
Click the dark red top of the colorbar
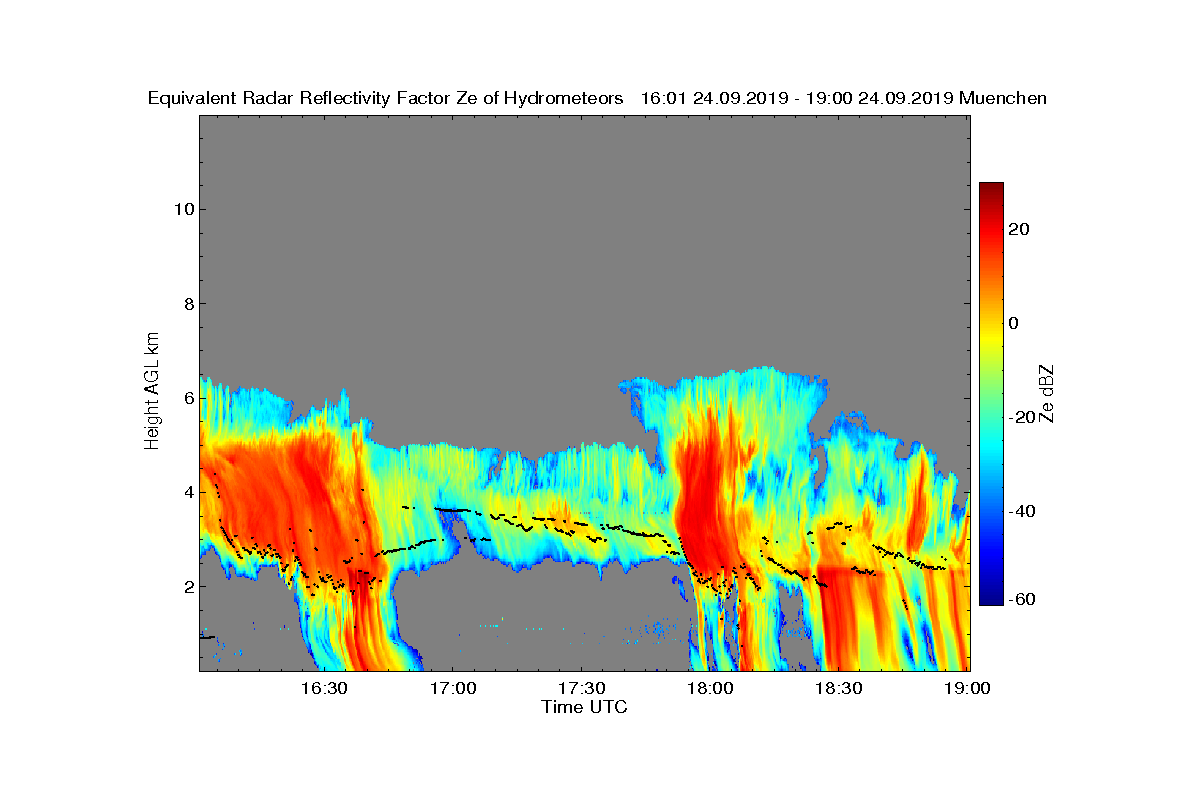(x=991, y=188)
